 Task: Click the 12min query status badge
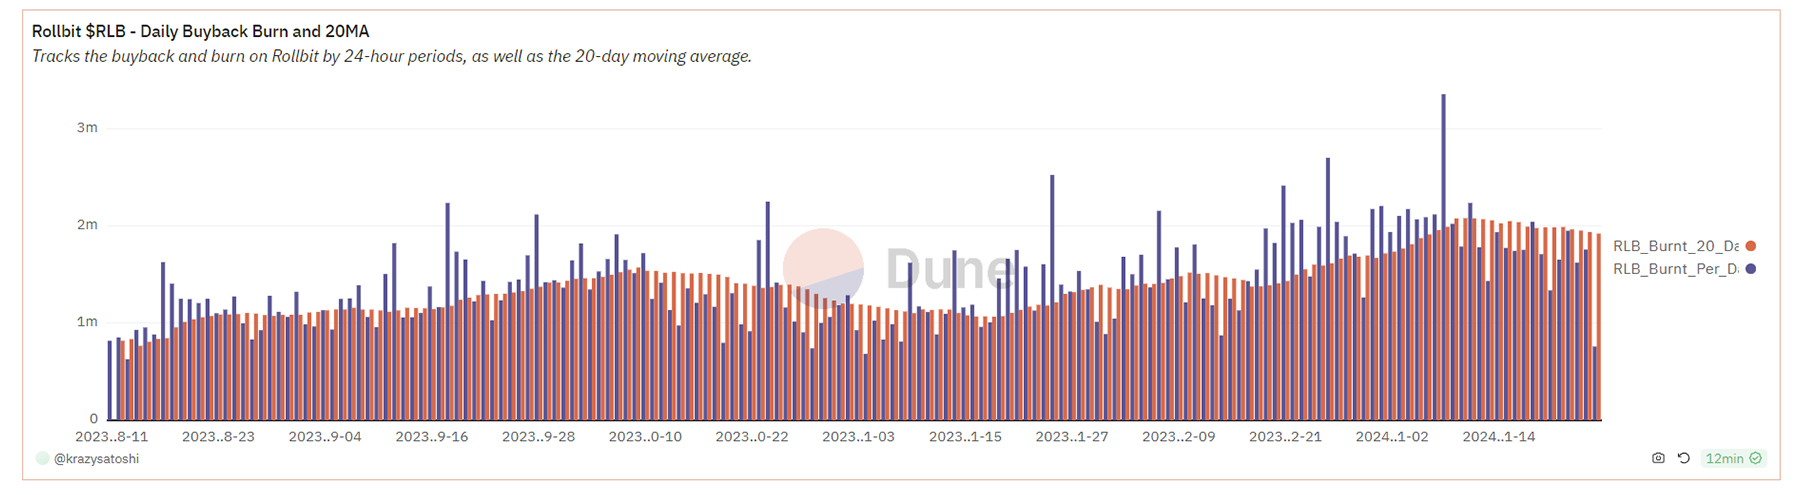pyautogui.click(x=1733, y=458)
